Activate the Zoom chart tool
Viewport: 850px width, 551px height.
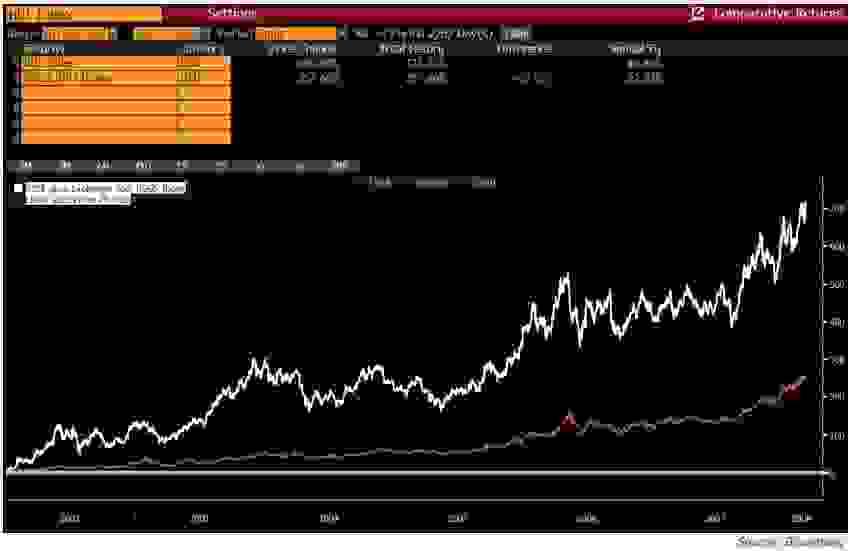tap(484, 183)
